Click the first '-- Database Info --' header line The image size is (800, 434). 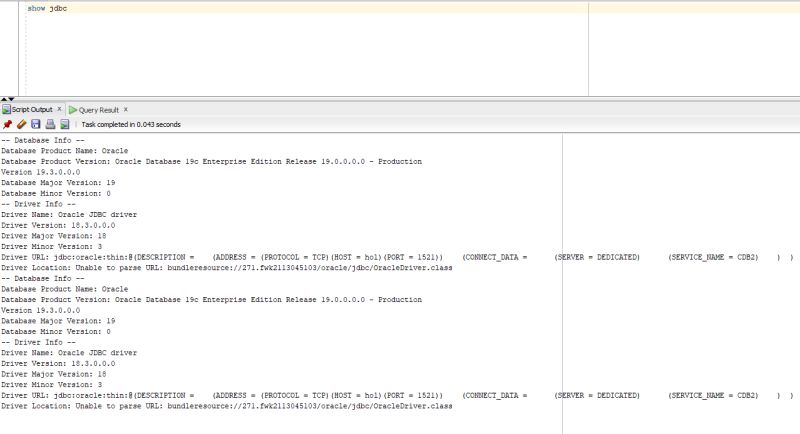43,140
